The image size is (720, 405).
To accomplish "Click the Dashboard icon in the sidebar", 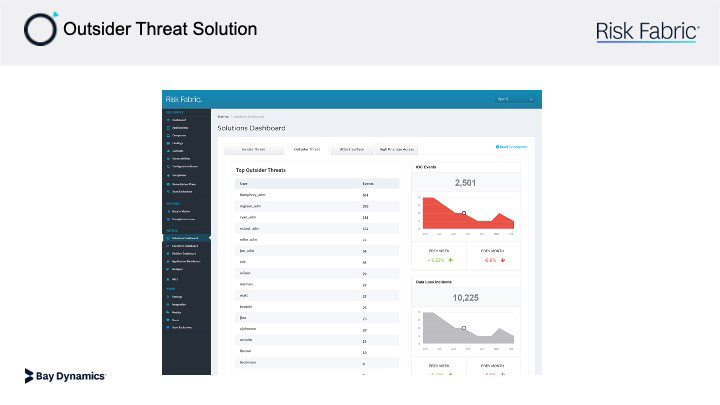I will [x=169, y=120].
